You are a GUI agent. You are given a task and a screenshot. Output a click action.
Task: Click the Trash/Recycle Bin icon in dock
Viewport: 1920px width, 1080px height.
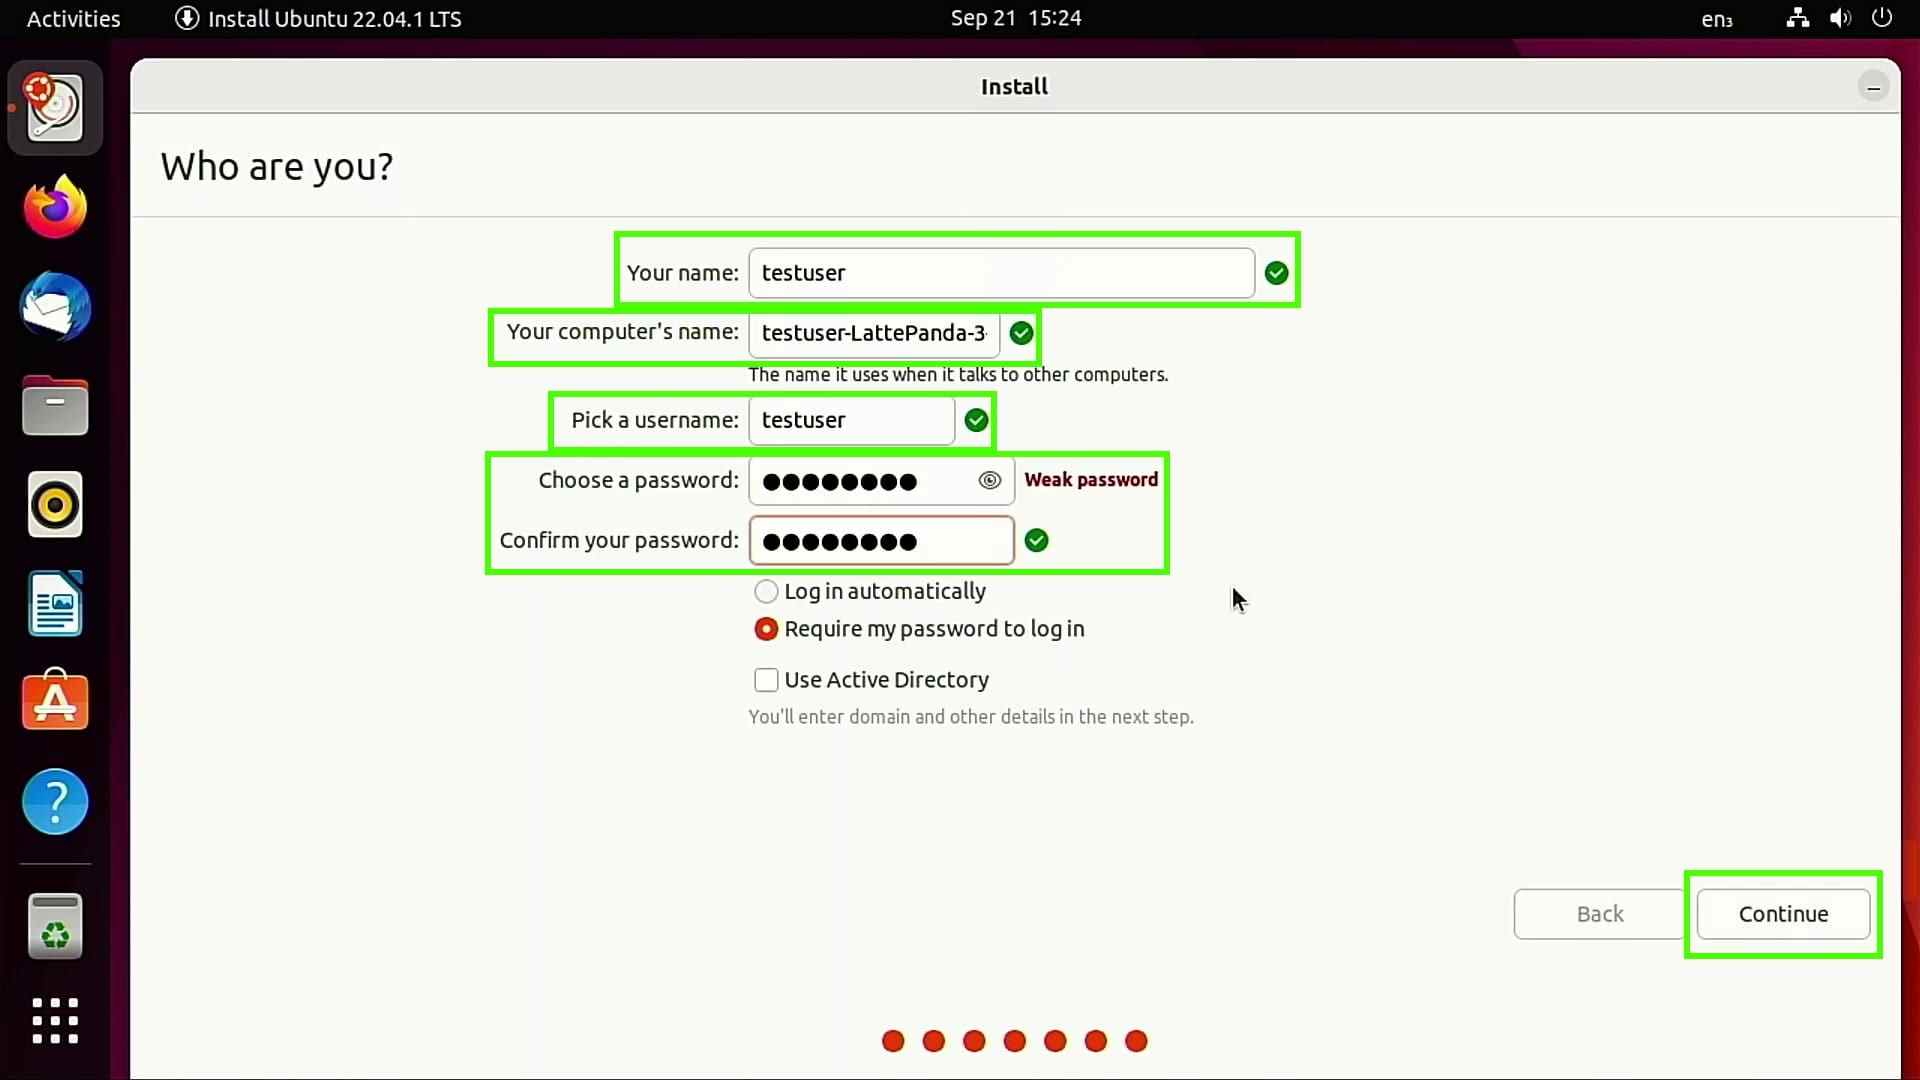(x=55, y=926)
